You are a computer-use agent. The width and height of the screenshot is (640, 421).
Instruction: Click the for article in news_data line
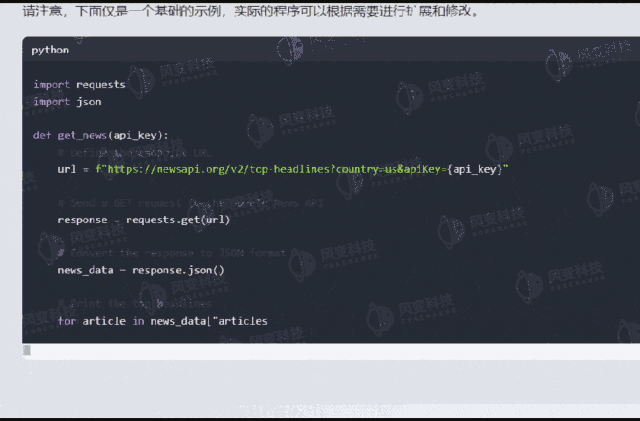click(x=162, y=321)
